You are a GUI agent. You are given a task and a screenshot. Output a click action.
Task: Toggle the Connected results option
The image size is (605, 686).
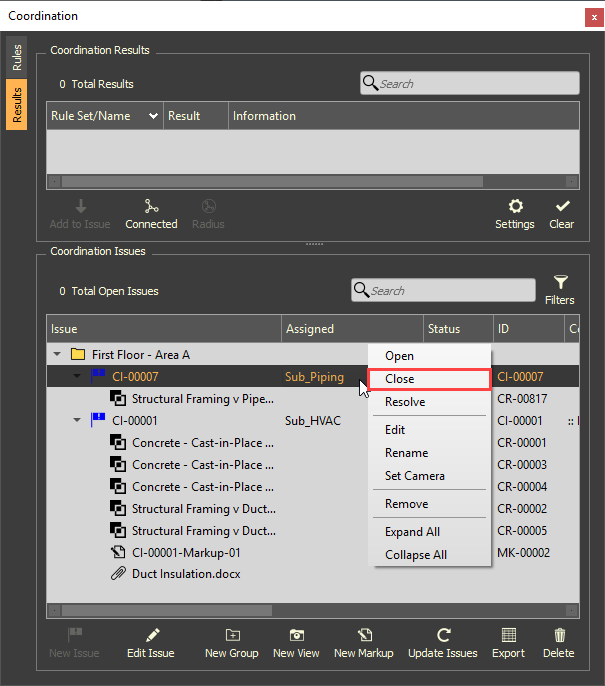pyautogui.click(x=152, y=207)
